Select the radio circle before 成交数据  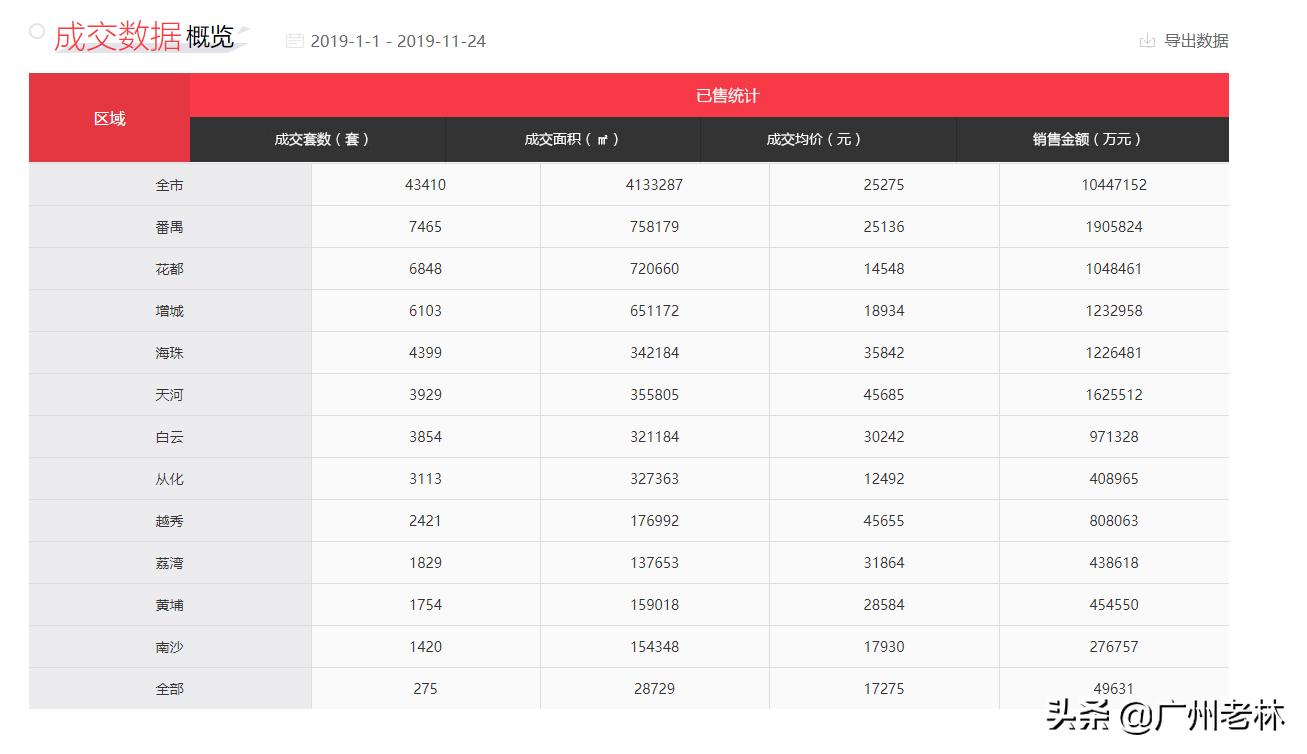[x=38, y=32]
